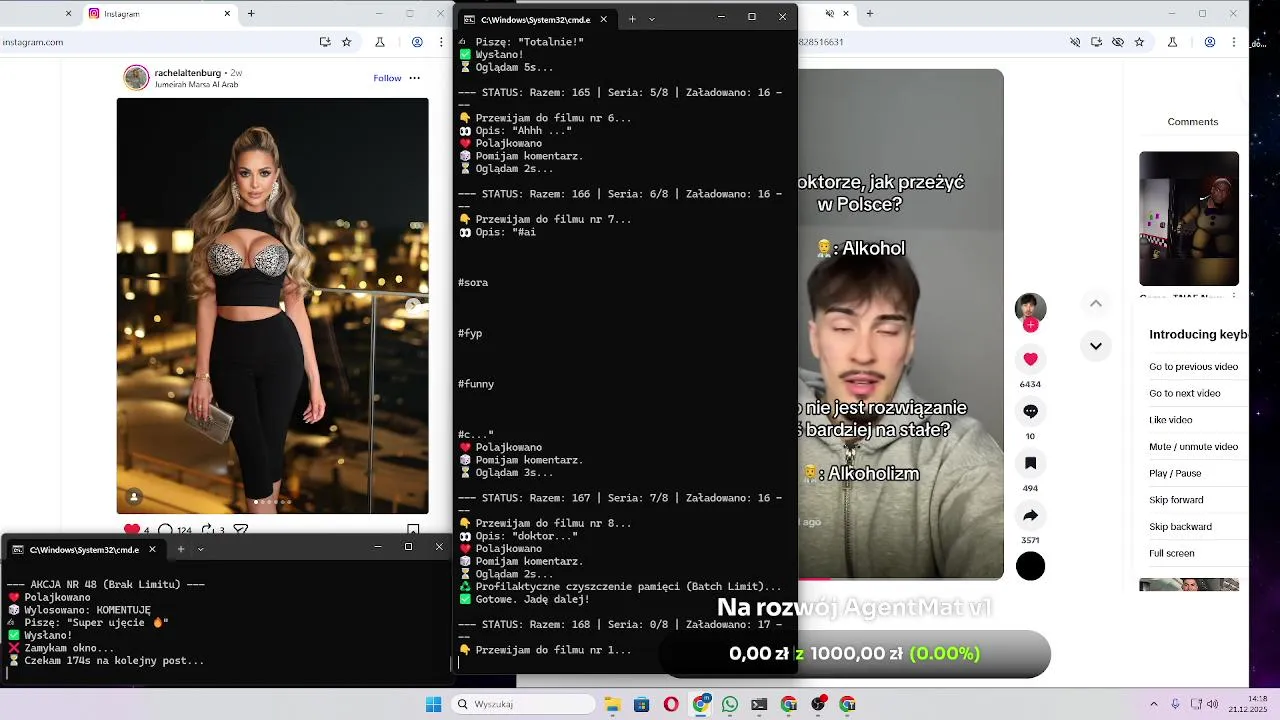Open Jumeirah Marsa Al Arab location link
The image size is (1280, 720).
[196, 85]
